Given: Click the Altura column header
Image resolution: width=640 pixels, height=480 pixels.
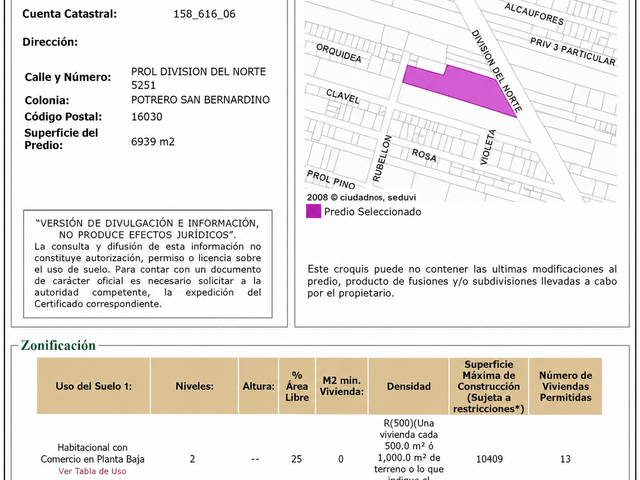Looking at the screenshot, I should pos(258,386).
